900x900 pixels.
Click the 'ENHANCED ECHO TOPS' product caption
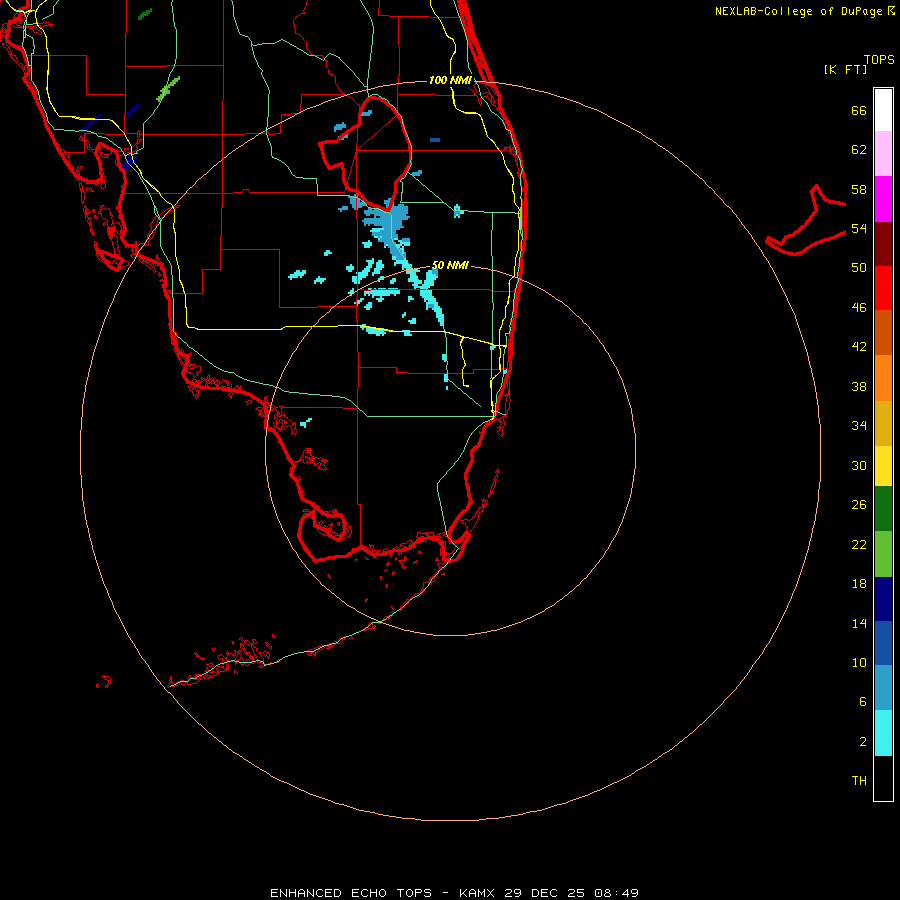pyautogui.click(x=351, y=893)
